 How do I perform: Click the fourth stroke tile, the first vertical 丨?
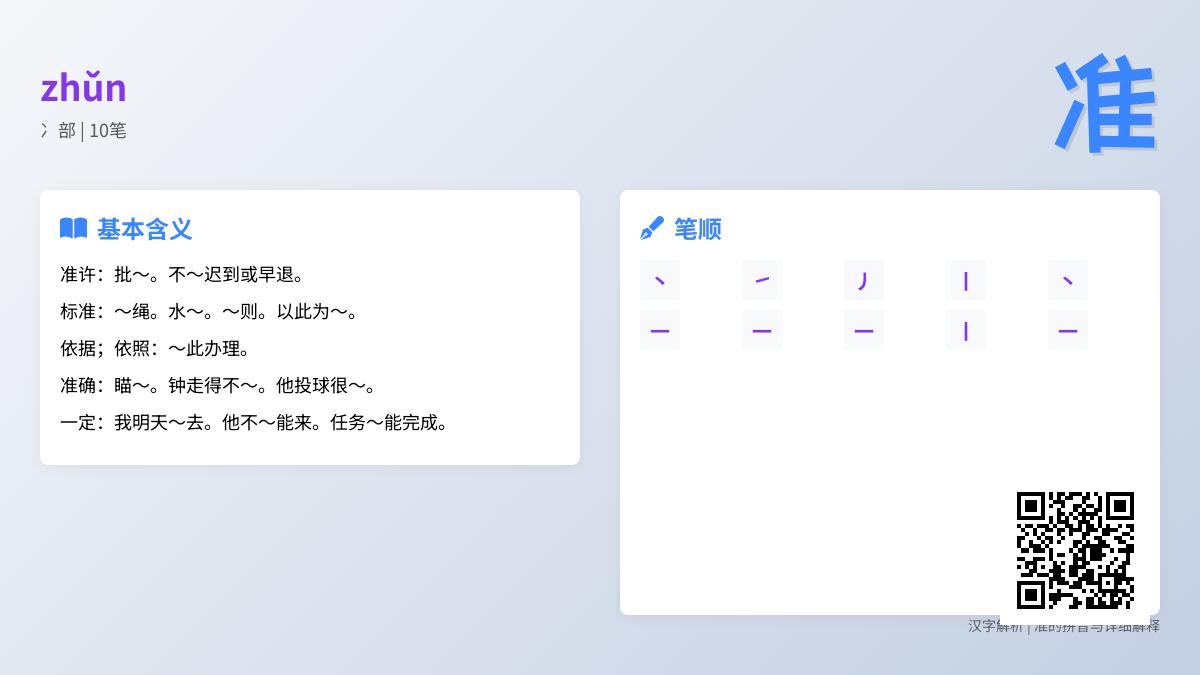tap(966, 280)
